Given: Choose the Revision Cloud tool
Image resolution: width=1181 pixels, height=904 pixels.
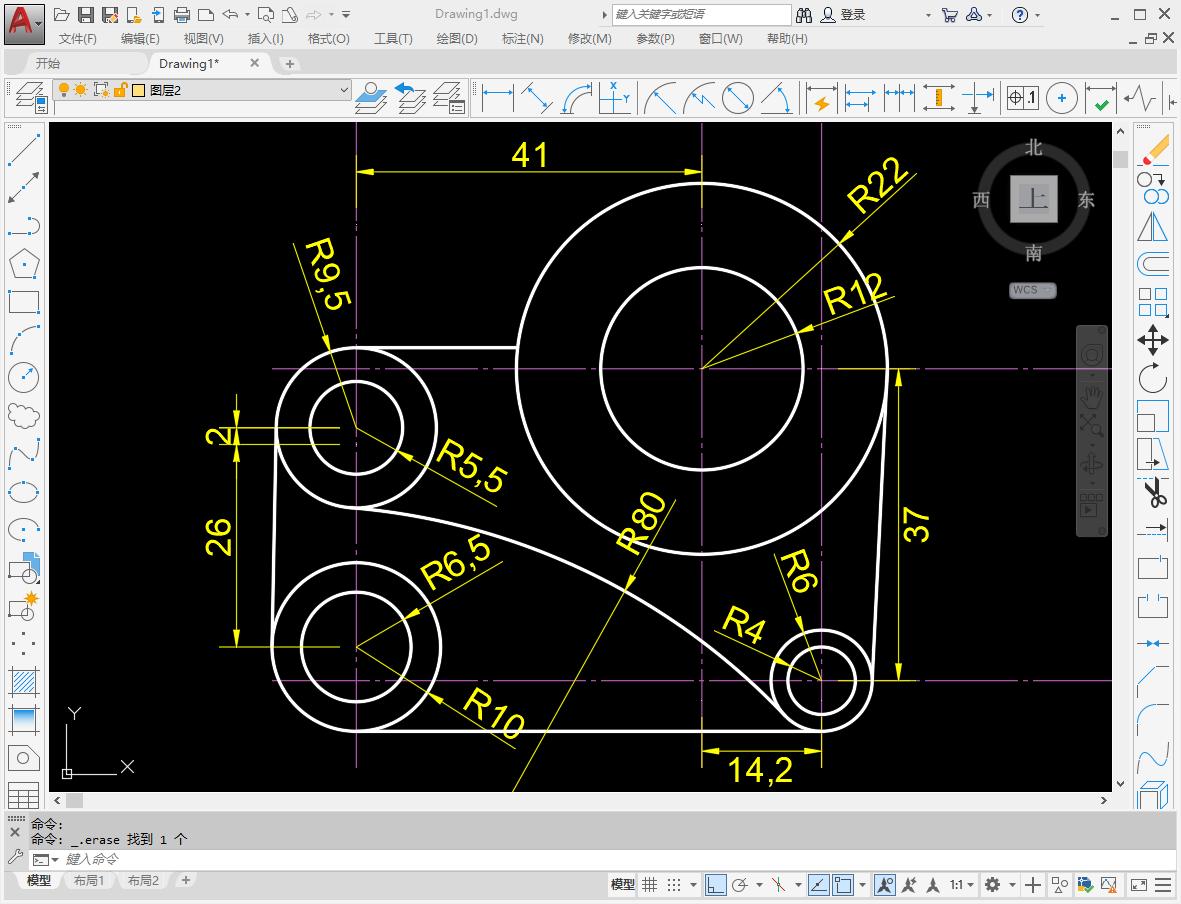Looking at the screenshot, I should point(23,415).
